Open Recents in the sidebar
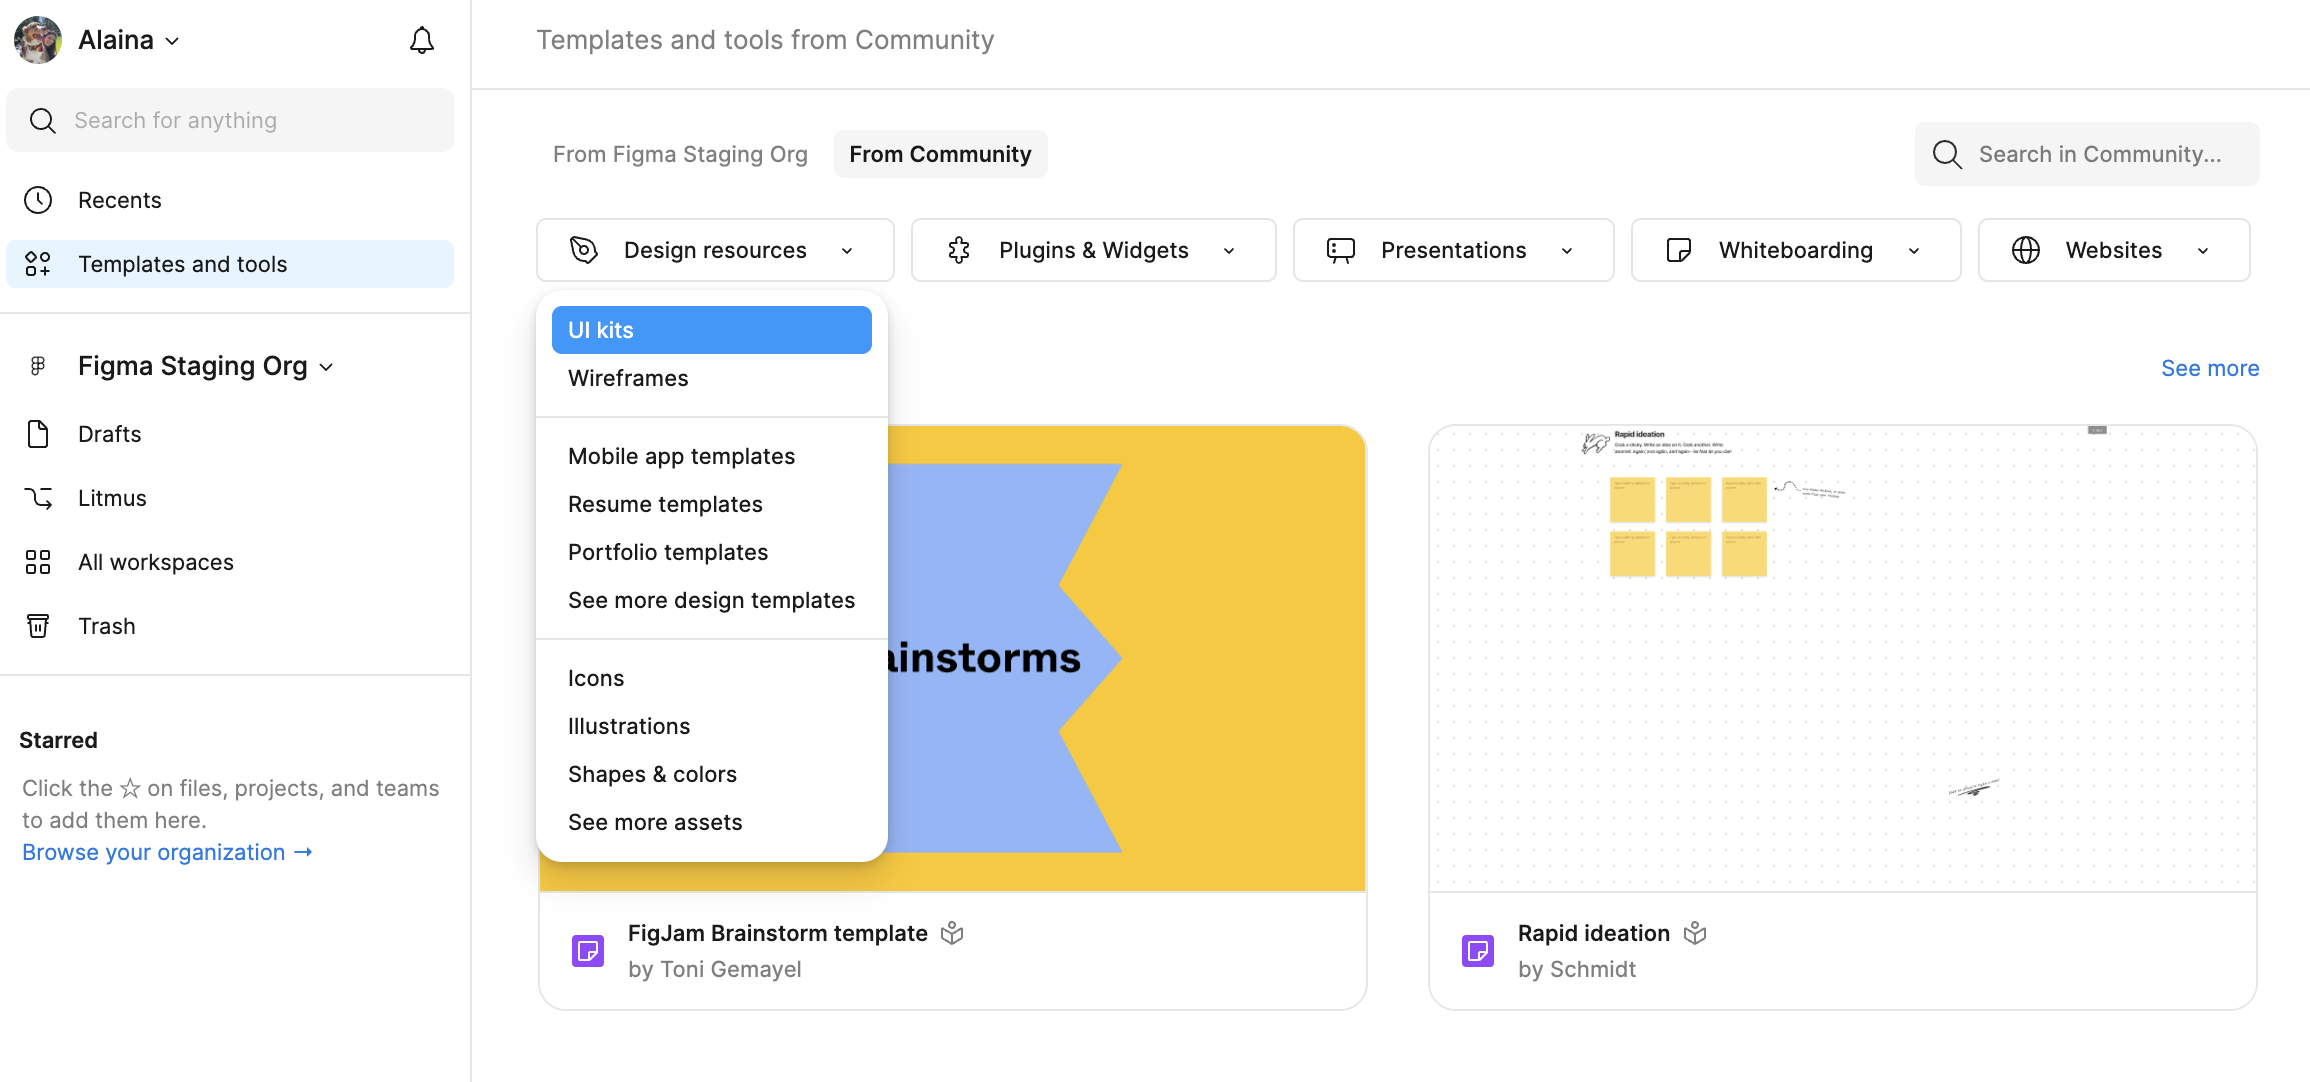Viewport: 2310px width, 1082px height. point(230,200)
